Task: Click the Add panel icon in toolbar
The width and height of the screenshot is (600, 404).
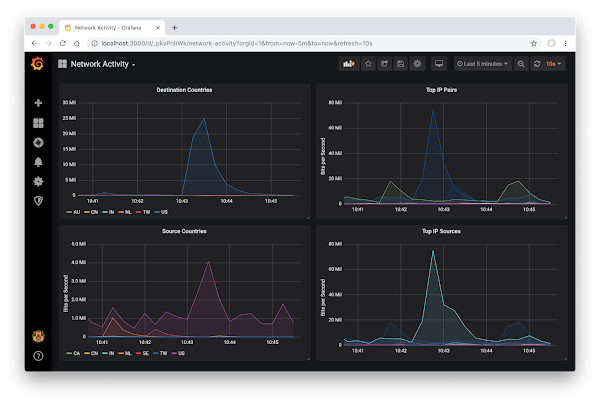Action: coord(349,64)
